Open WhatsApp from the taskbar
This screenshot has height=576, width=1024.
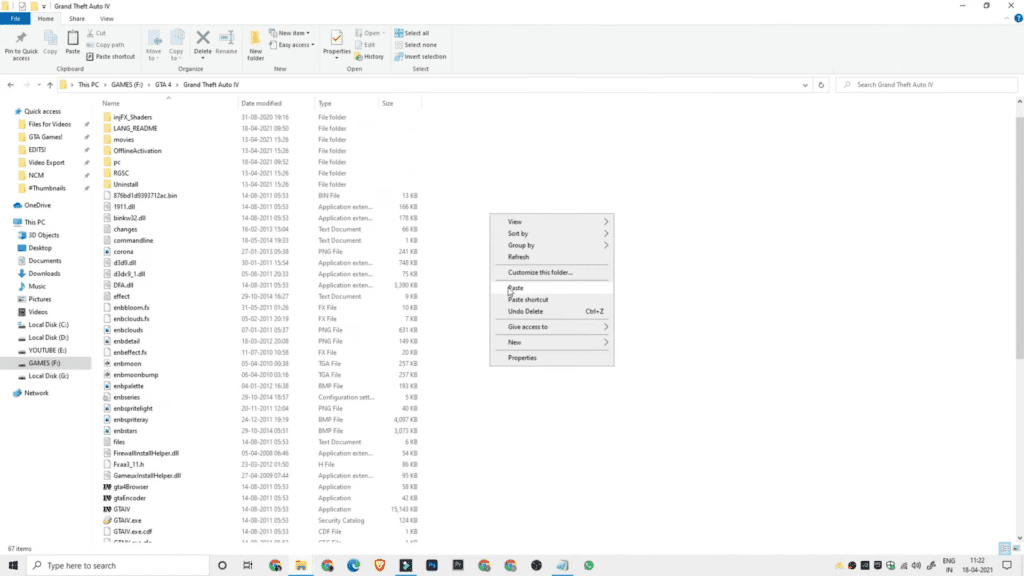[589, 565]
